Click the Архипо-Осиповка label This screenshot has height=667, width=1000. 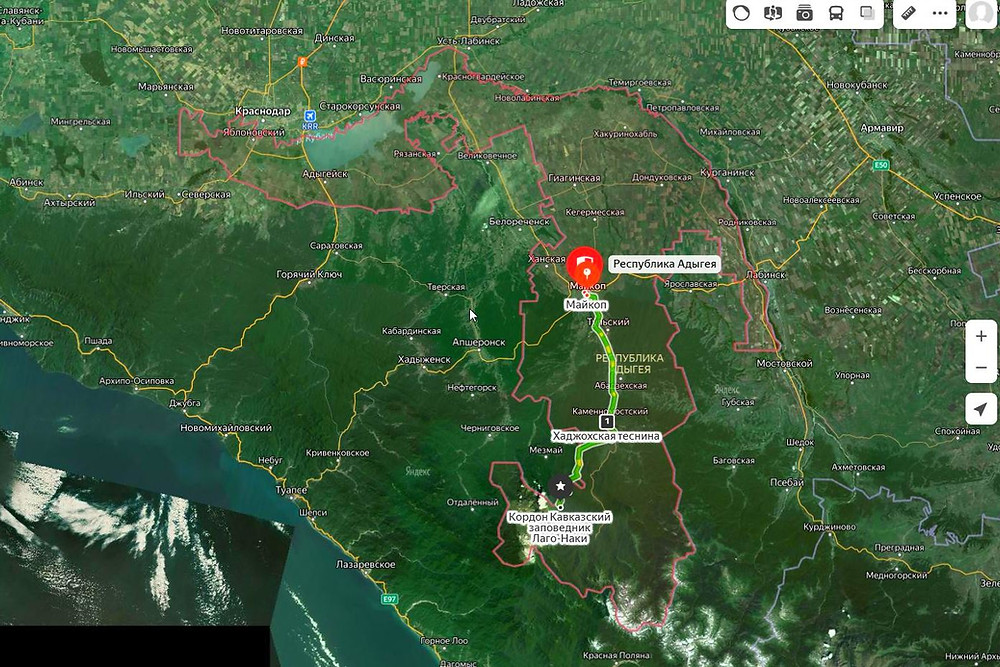pyautogui.click(x=136, y=381)
